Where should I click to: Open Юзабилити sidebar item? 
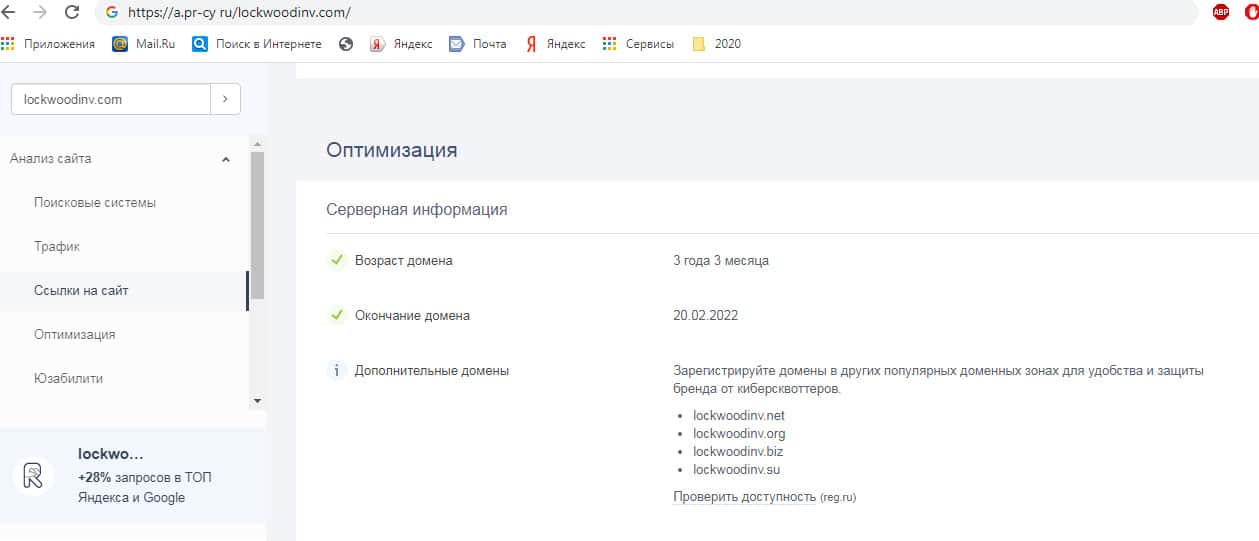(x=68, y=379)
